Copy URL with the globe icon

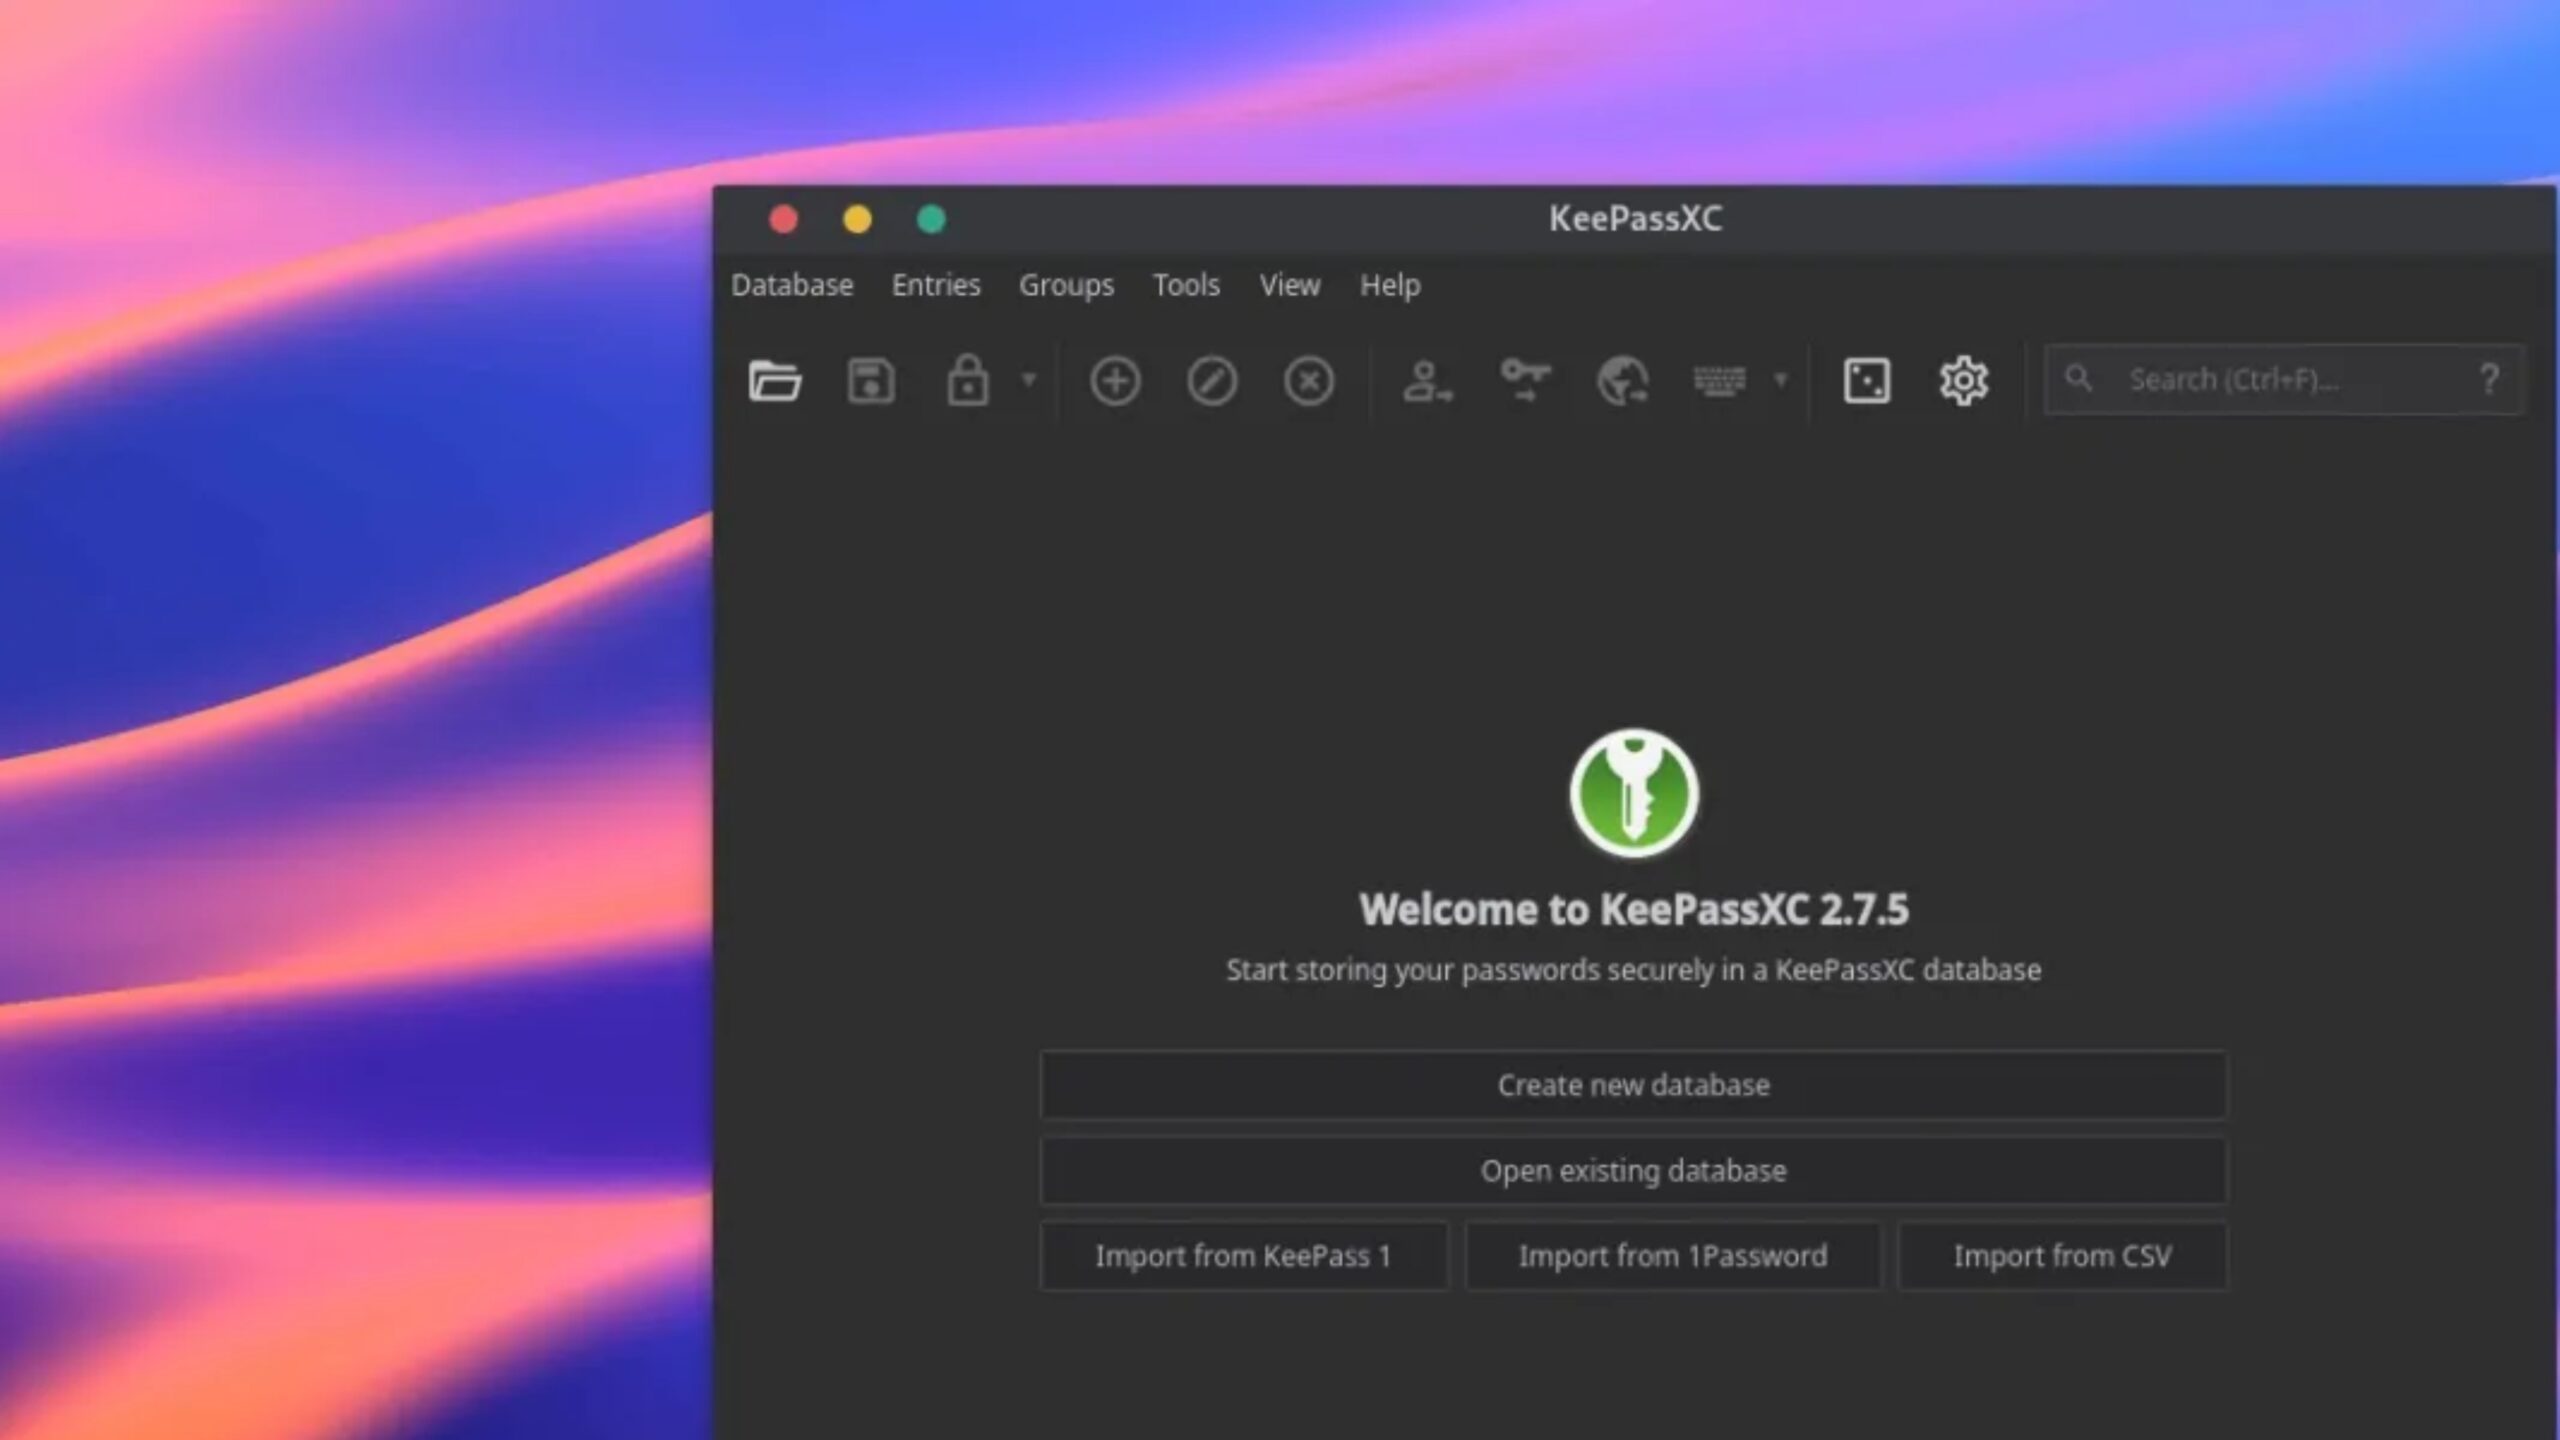(1622, 381)
